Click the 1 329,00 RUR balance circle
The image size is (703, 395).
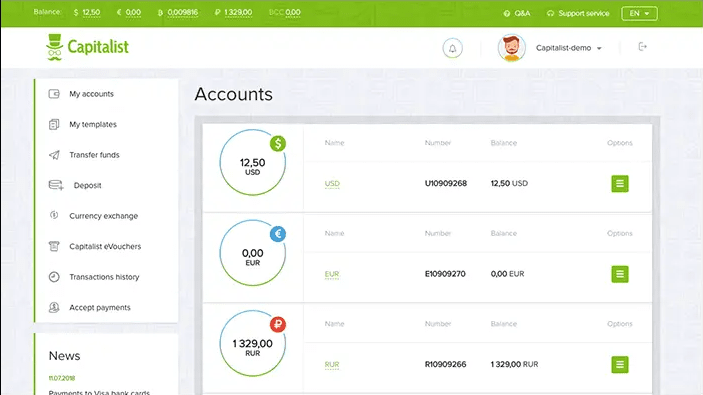[x=252, y=343]
